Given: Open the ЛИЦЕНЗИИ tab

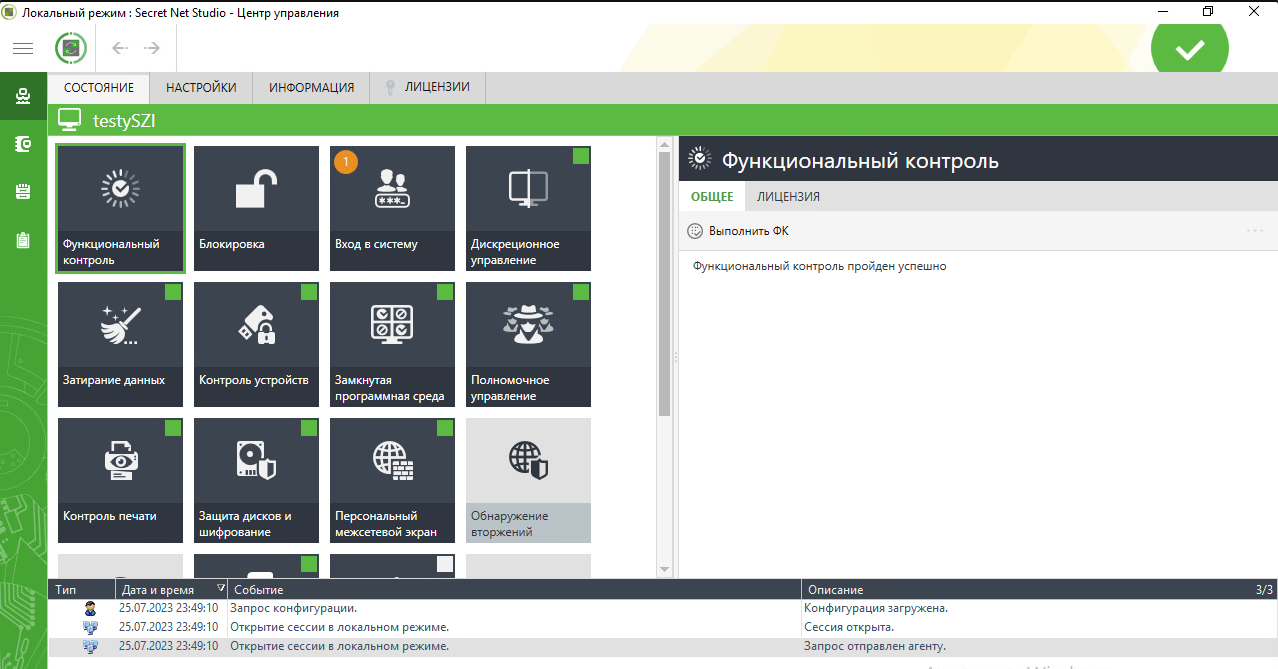Looking at the screenshot, I should 427,88.
